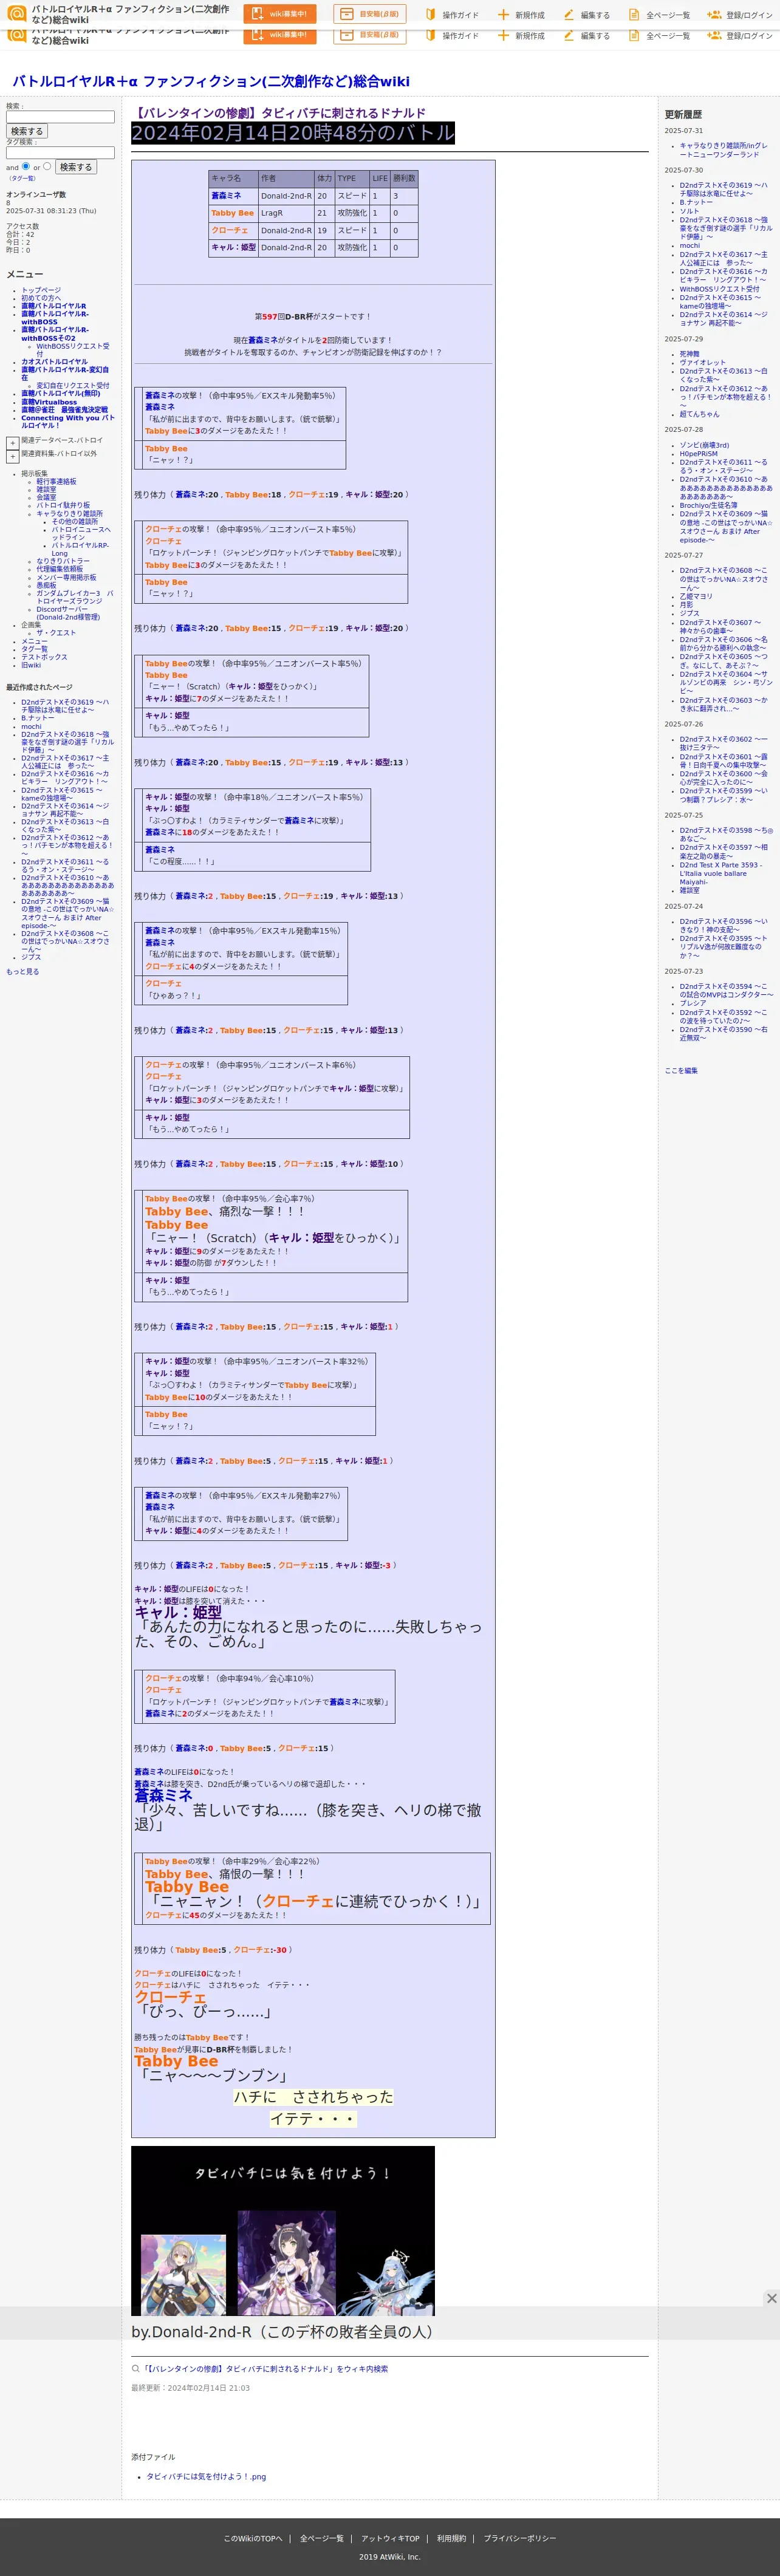Click the Tabby Bee name in the character table
Screen dimensions: 780x2576
coord(232,213)
